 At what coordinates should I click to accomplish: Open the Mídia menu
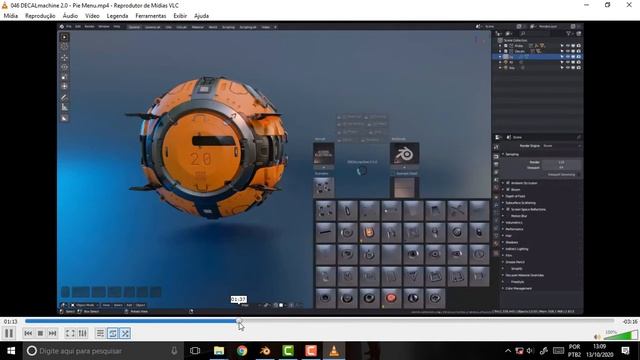tap(11, 16)
